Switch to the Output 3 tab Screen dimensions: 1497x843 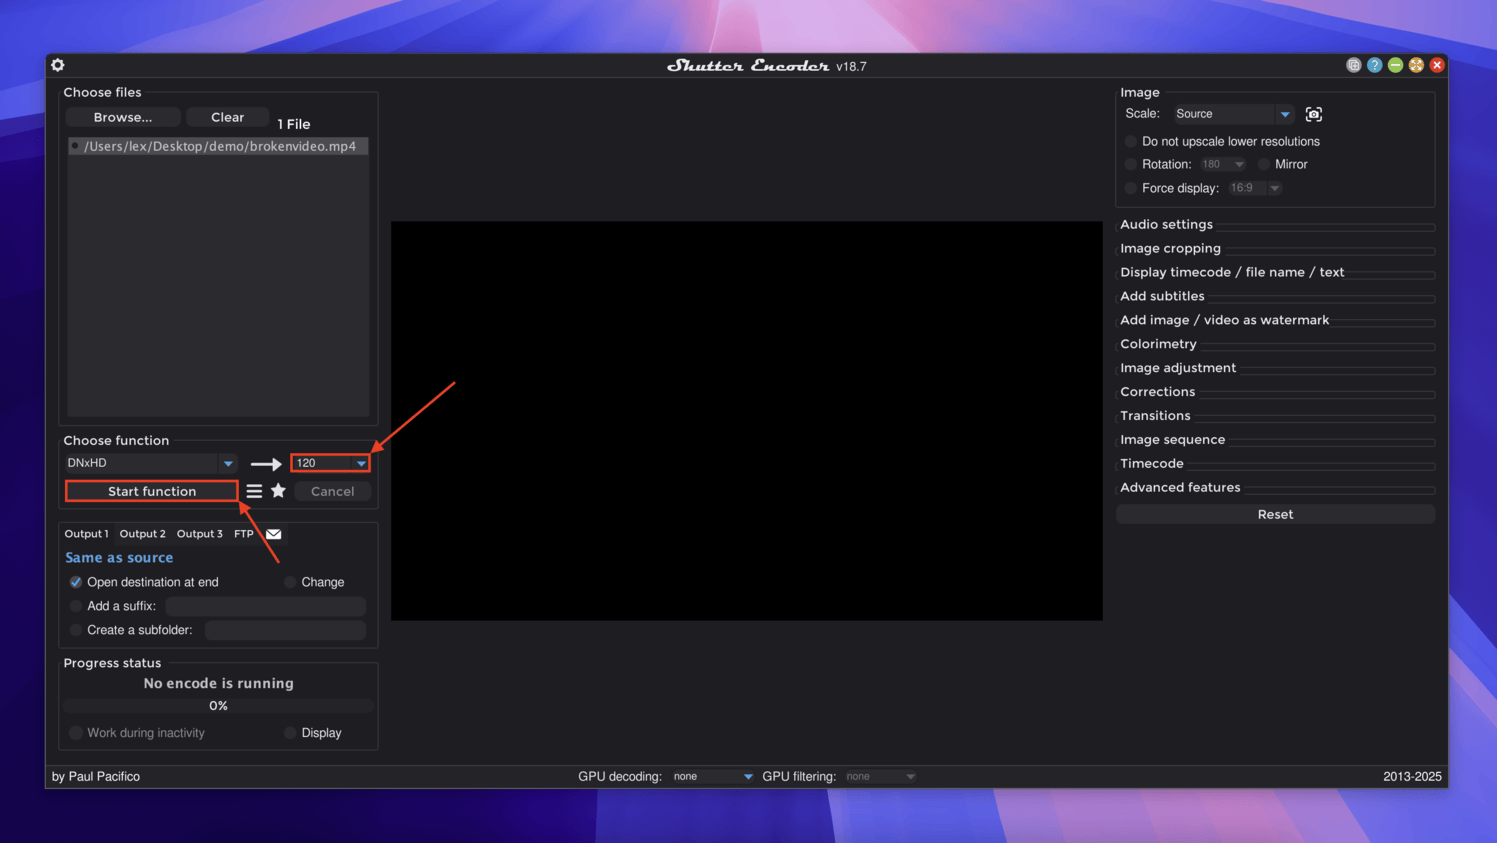click(x=200, y=534)
